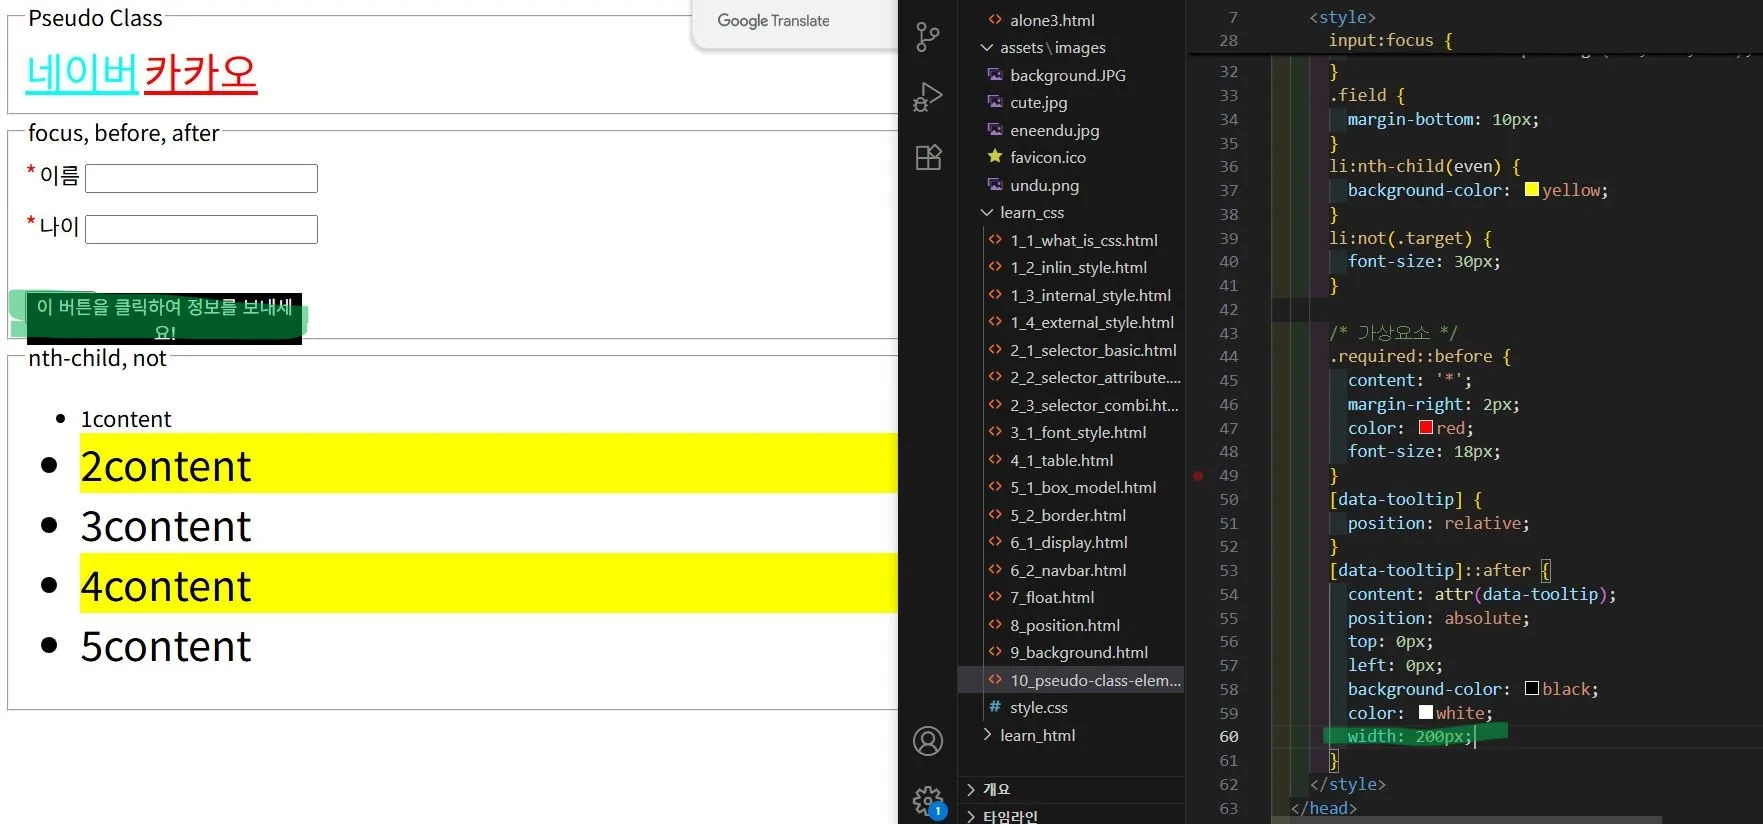The width and height of the screenshot is (1763, 824).
Task: Open 1_4_external_style.html file
Action: tap(1092, 322)
